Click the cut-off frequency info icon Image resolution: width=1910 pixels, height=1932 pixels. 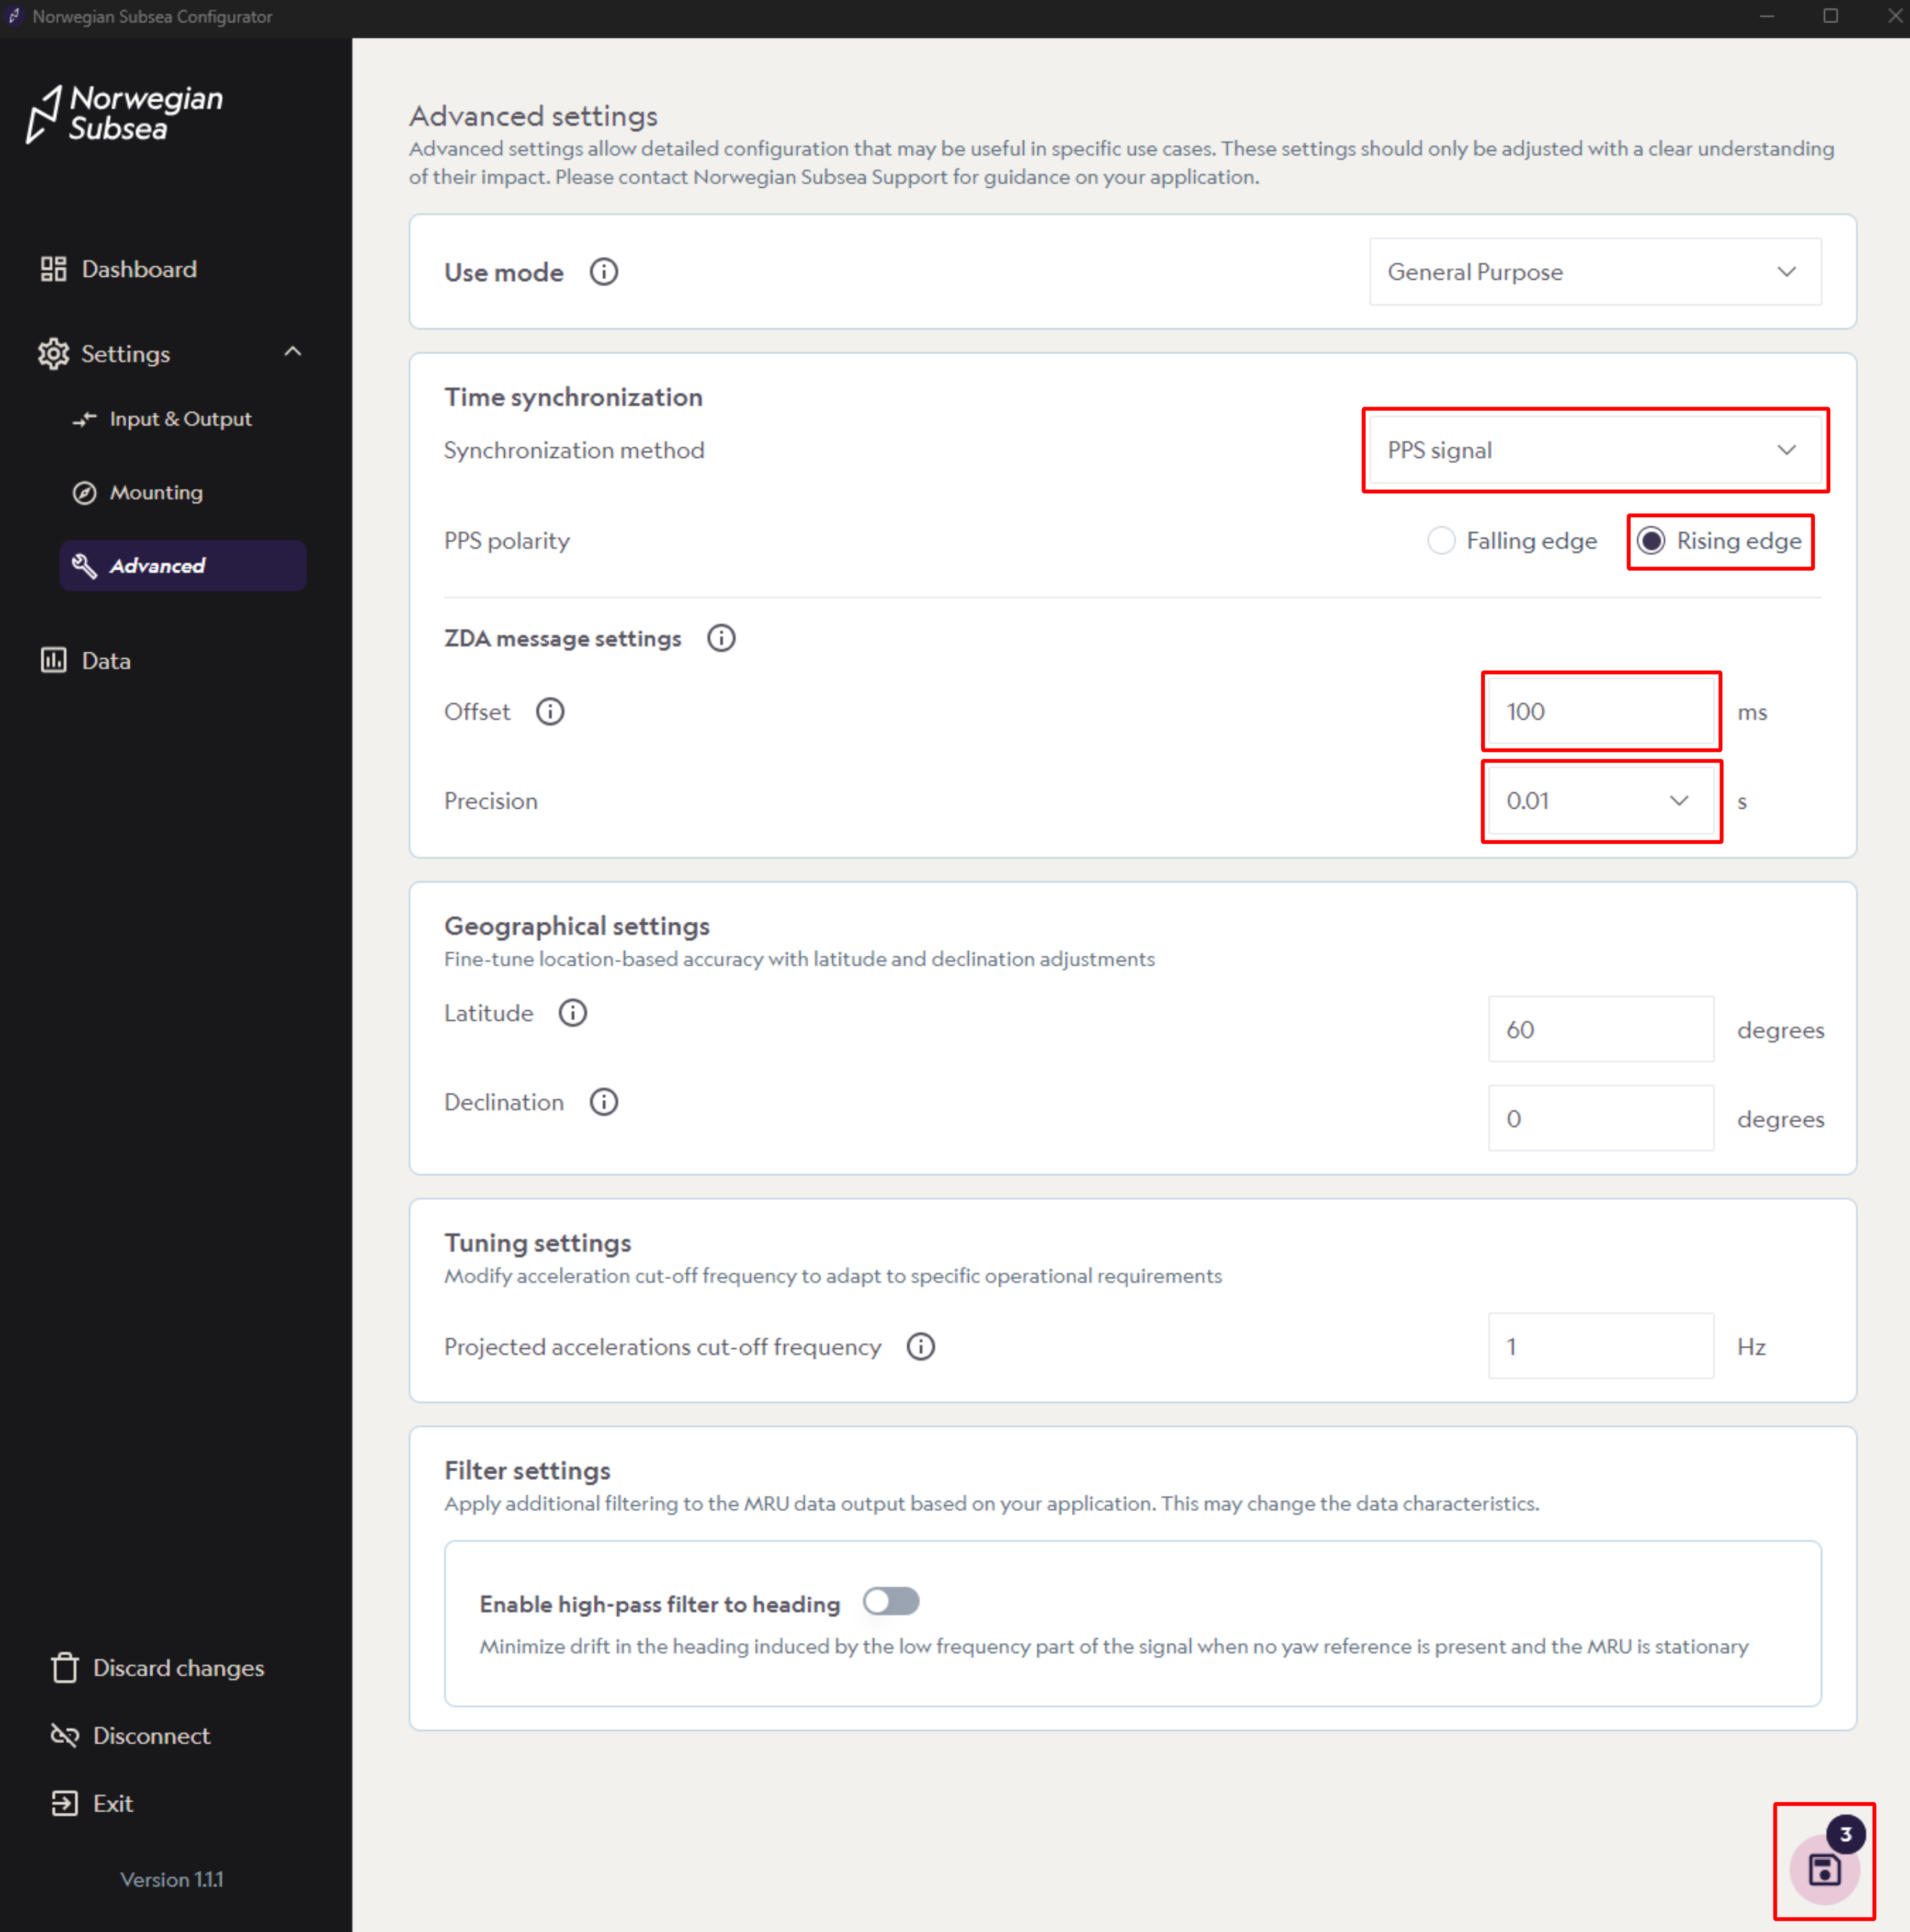[921, 1347]
